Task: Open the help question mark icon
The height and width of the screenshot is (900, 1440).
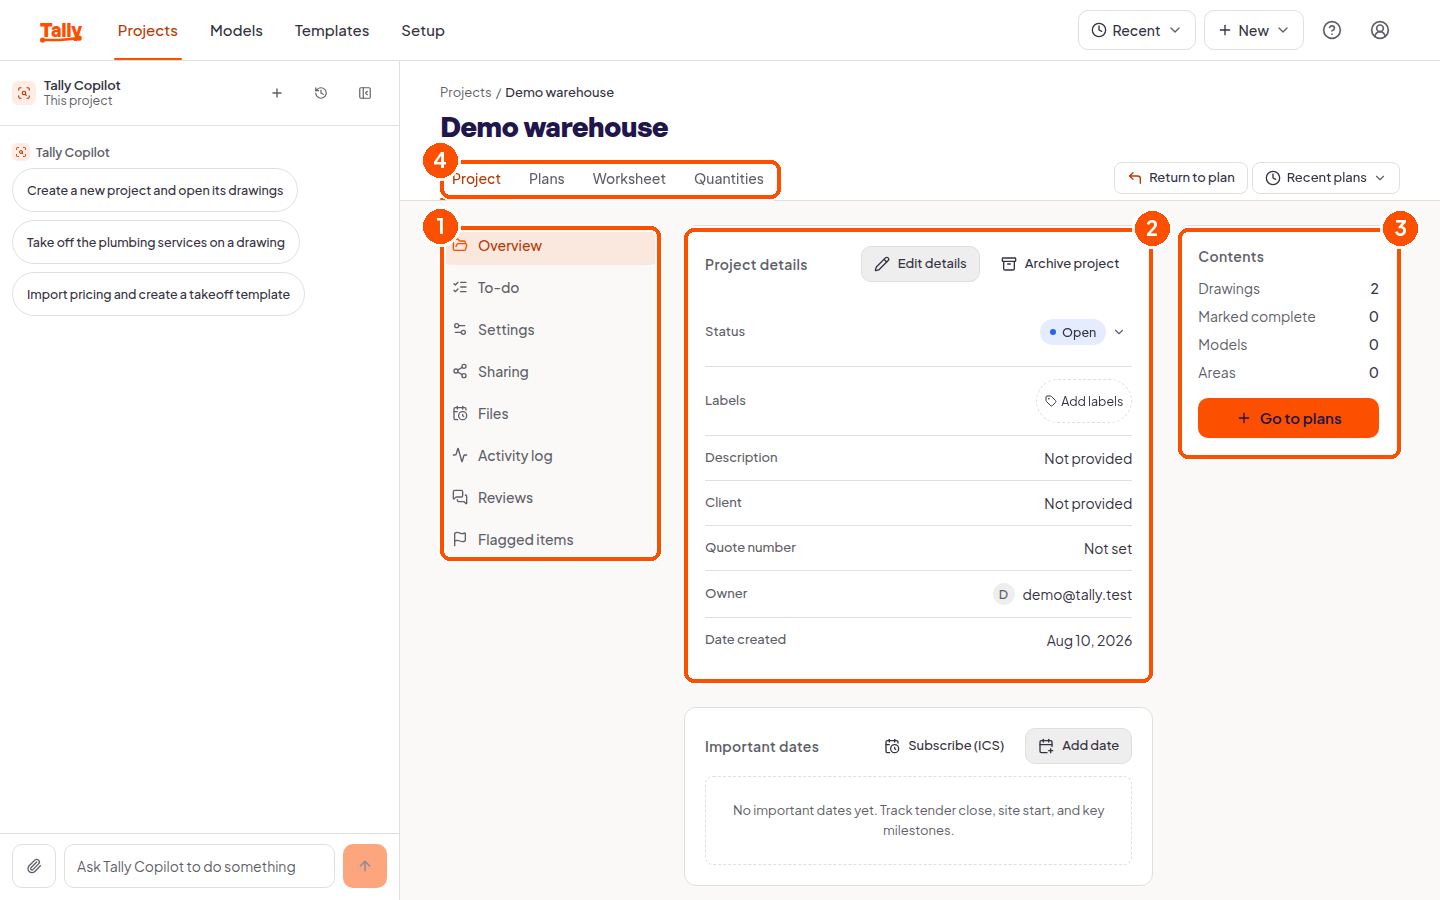Action: click(x=1332, y=30)
